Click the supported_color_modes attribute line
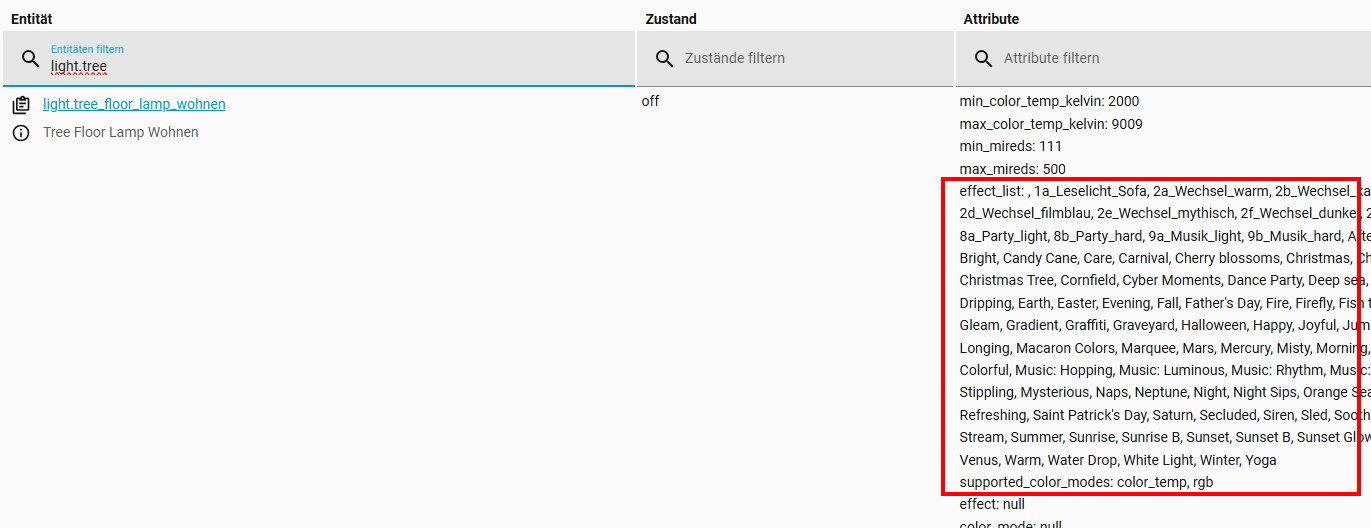Image resolution: width=1371 pixels, height=528 pixels. pos(1087,482)
